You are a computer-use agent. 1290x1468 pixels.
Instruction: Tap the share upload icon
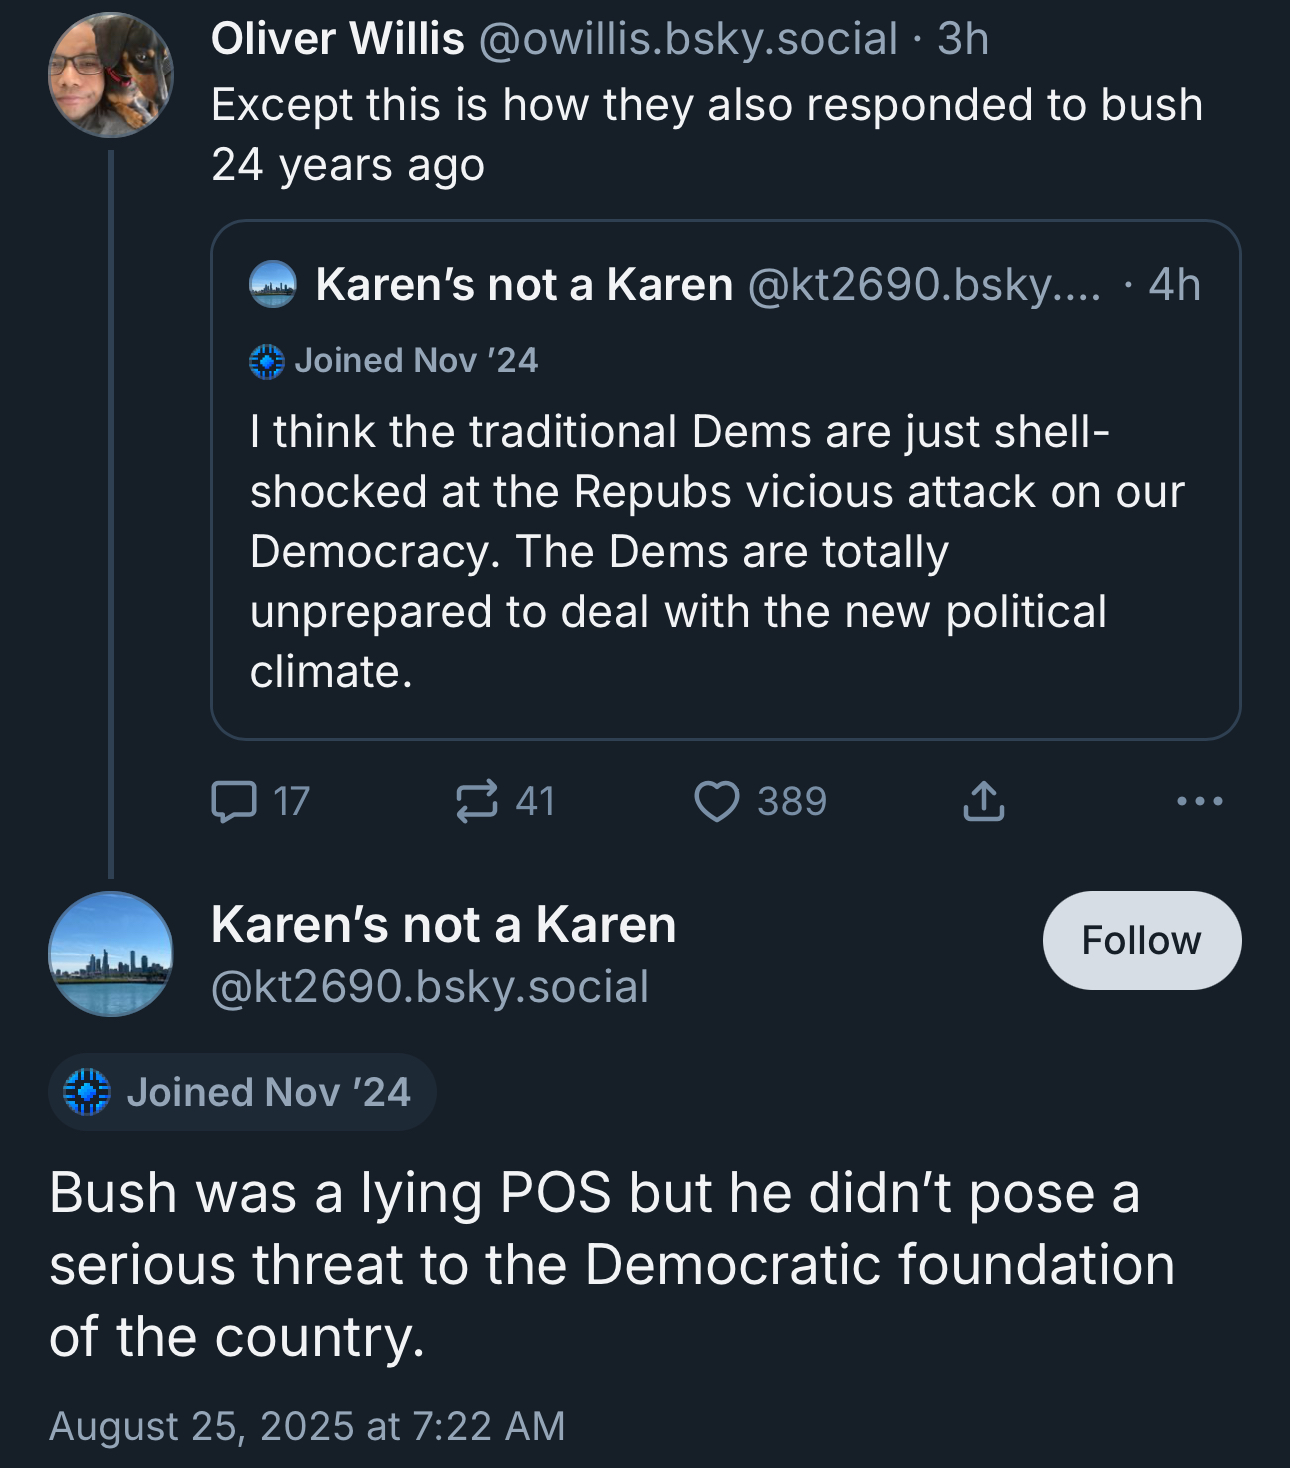(x=983, y=802)
